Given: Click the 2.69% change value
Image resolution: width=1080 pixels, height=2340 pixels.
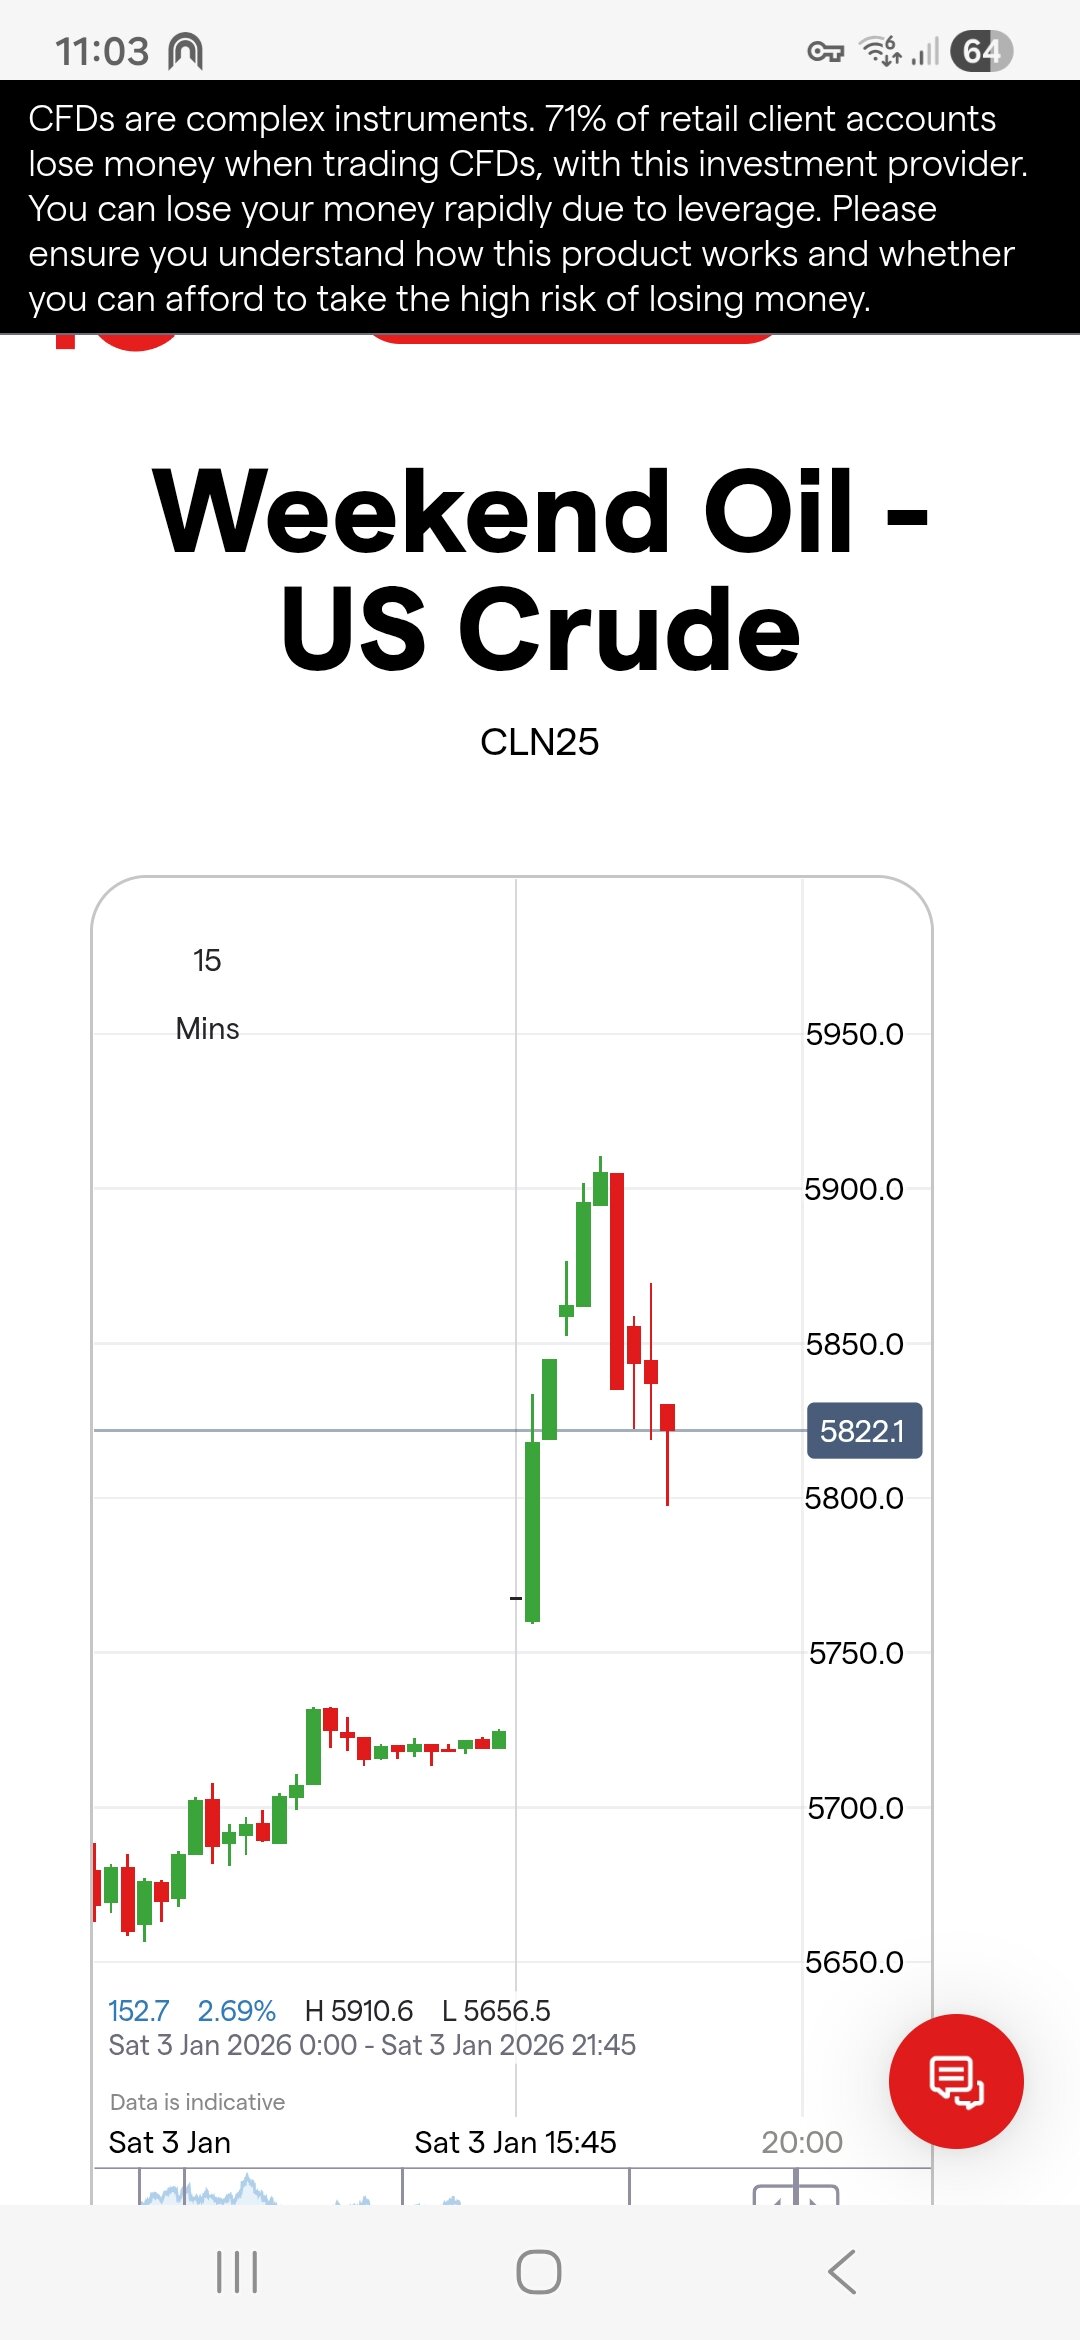Looking at the screenshot, I should pyautogui.click(x=236, y=2010).
